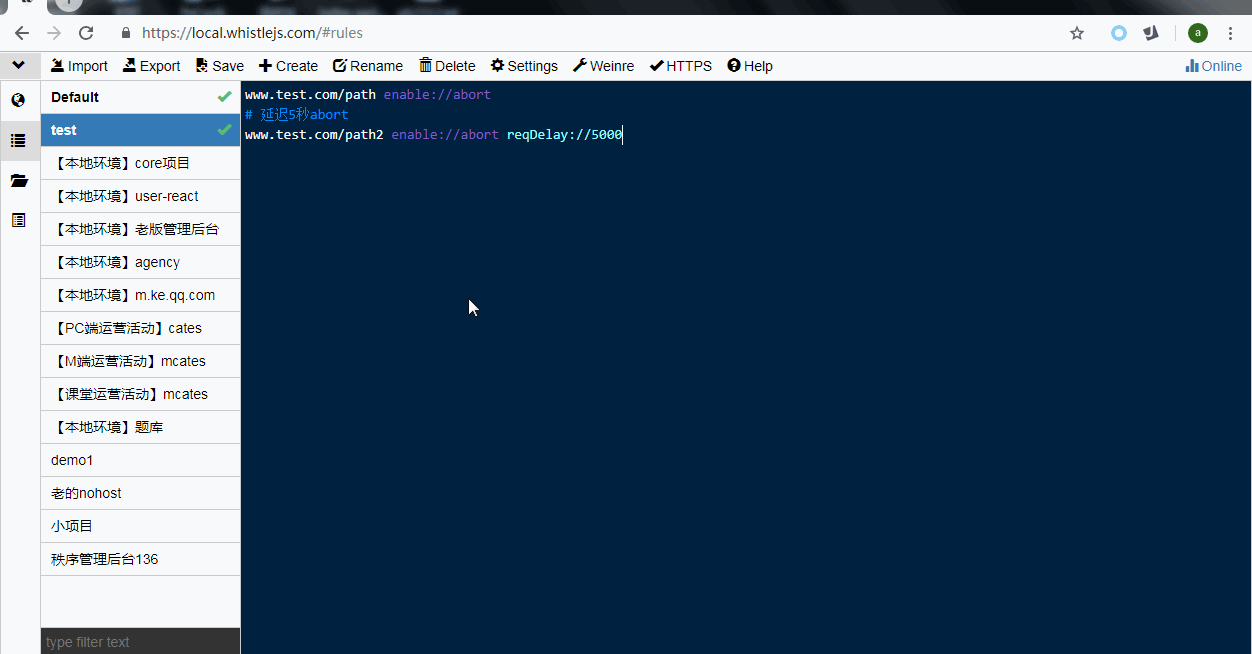The width and height of the screenshot is (1252, 654).
Task: Click www.test.com/path in the first rule line
Action: tap(310, 95)
